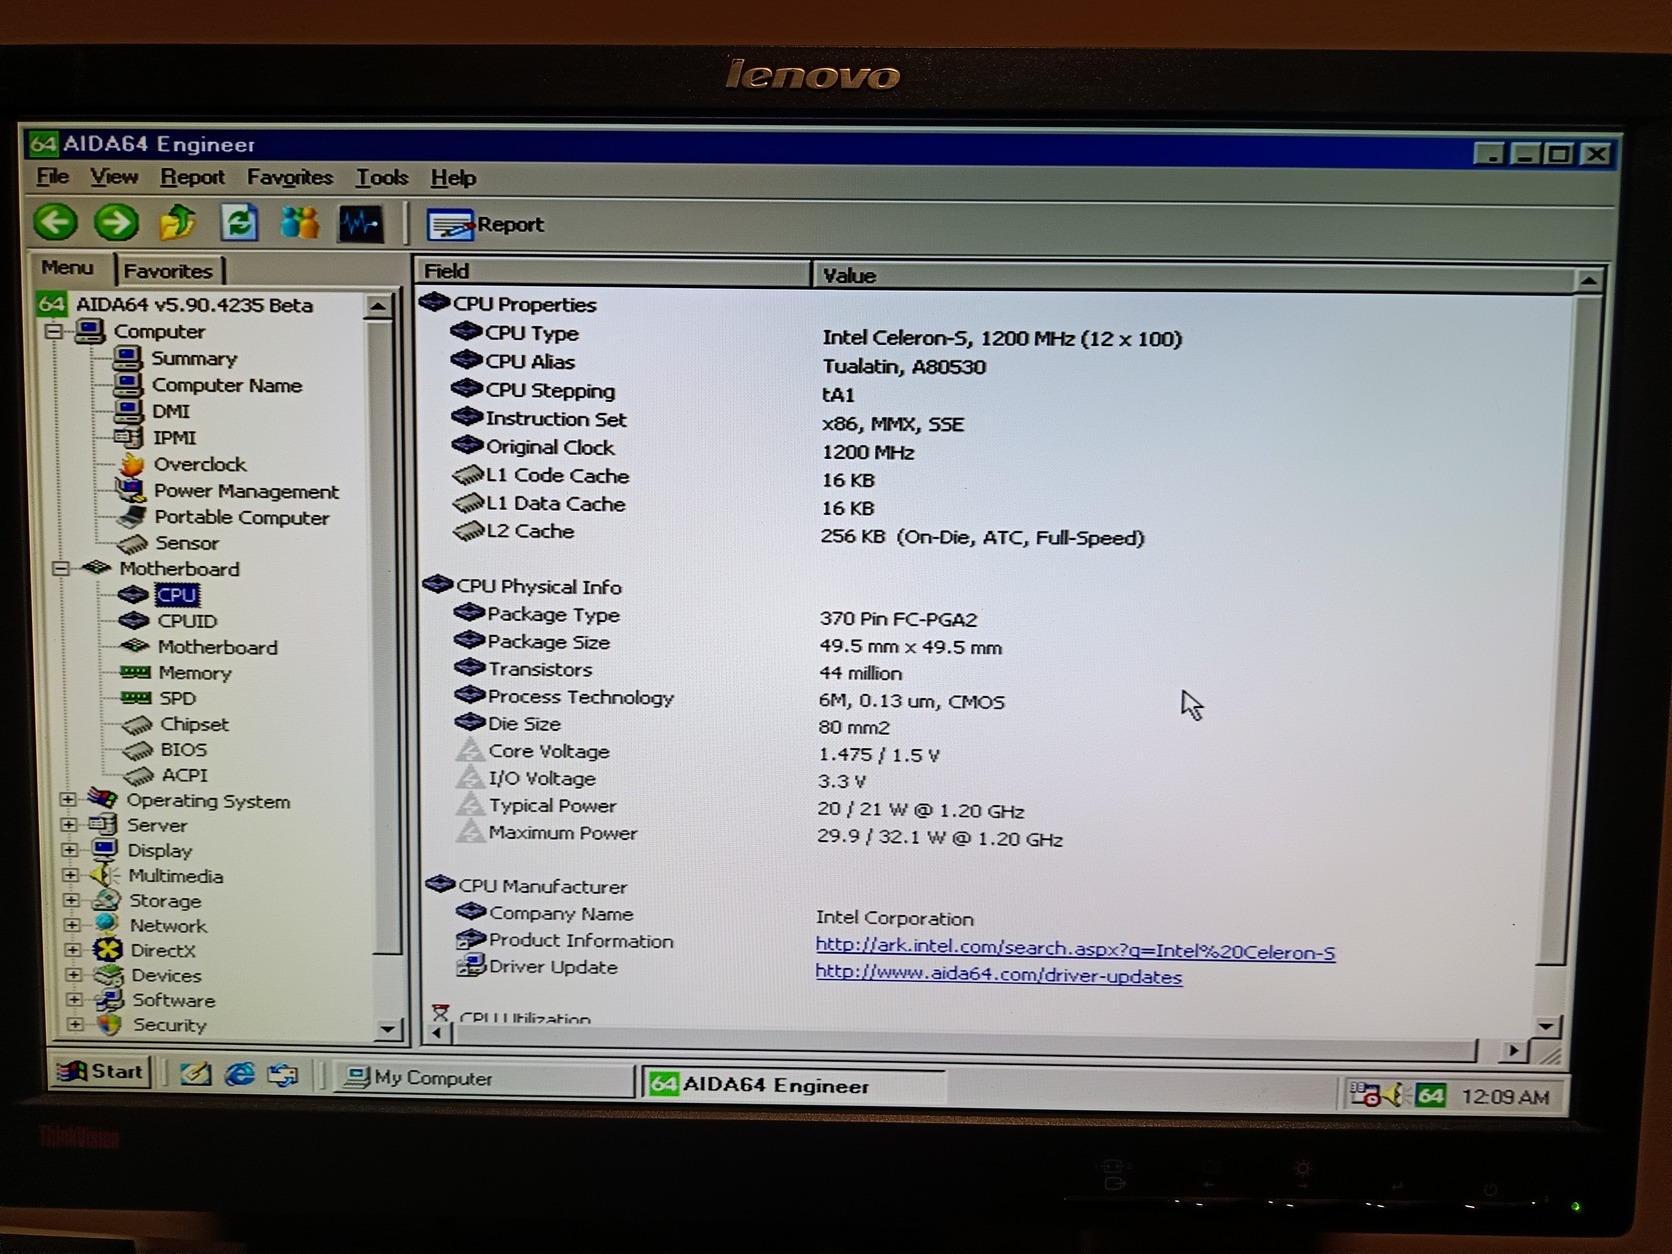This screenshot has height=1254, width=1672.
Task: Open the ark.intel.com Product Information link
Action: click(1075, 949)
